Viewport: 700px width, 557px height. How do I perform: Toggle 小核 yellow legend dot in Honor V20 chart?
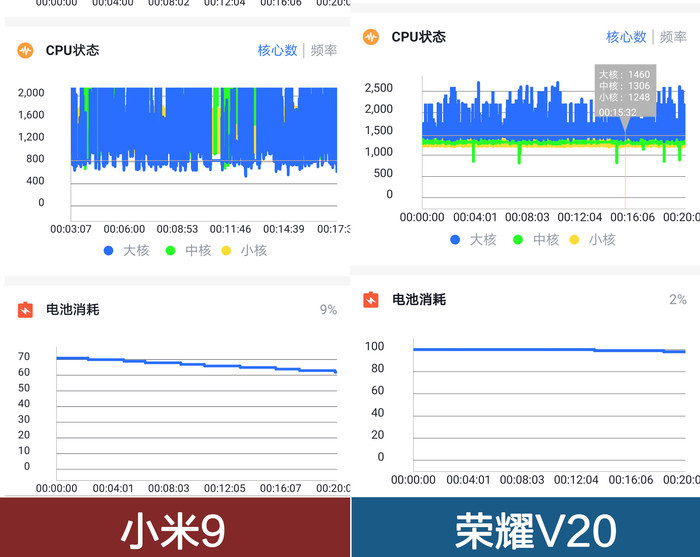574,240
